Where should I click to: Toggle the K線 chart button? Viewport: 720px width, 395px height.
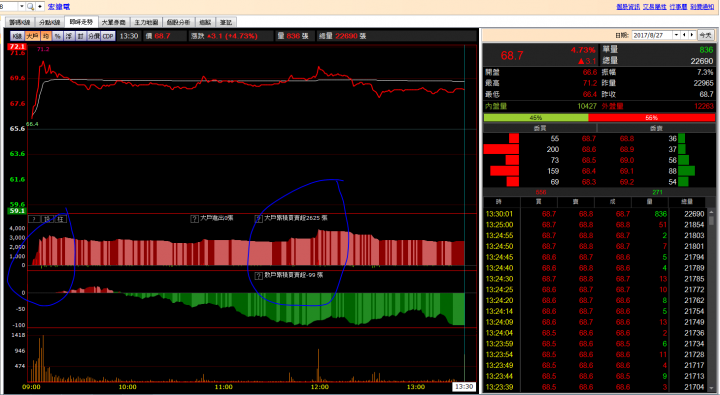(x=17, y=36)
